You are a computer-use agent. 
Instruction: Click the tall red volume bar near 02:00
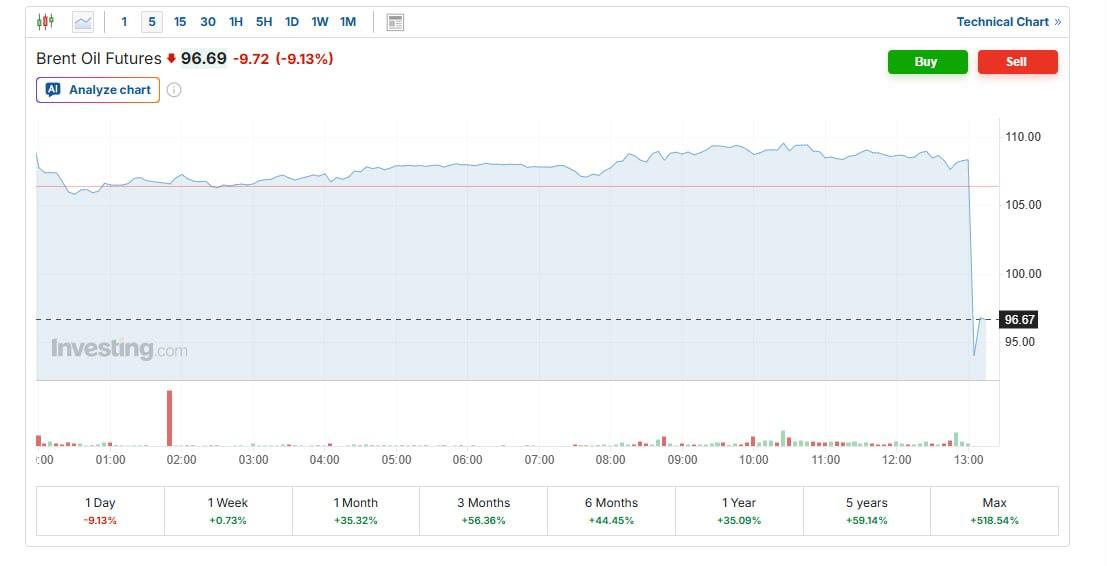[169, 418]
